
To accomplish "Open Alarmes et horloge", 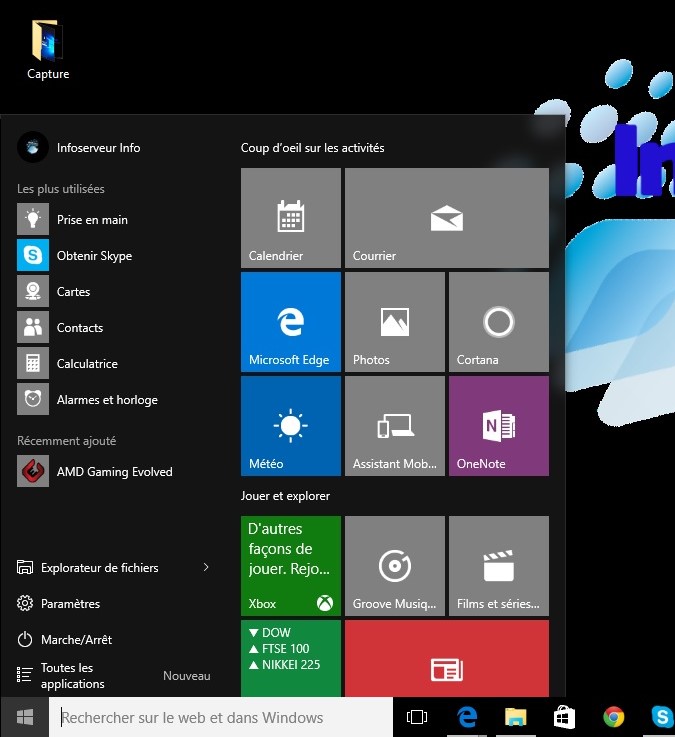I will (113, 400).
